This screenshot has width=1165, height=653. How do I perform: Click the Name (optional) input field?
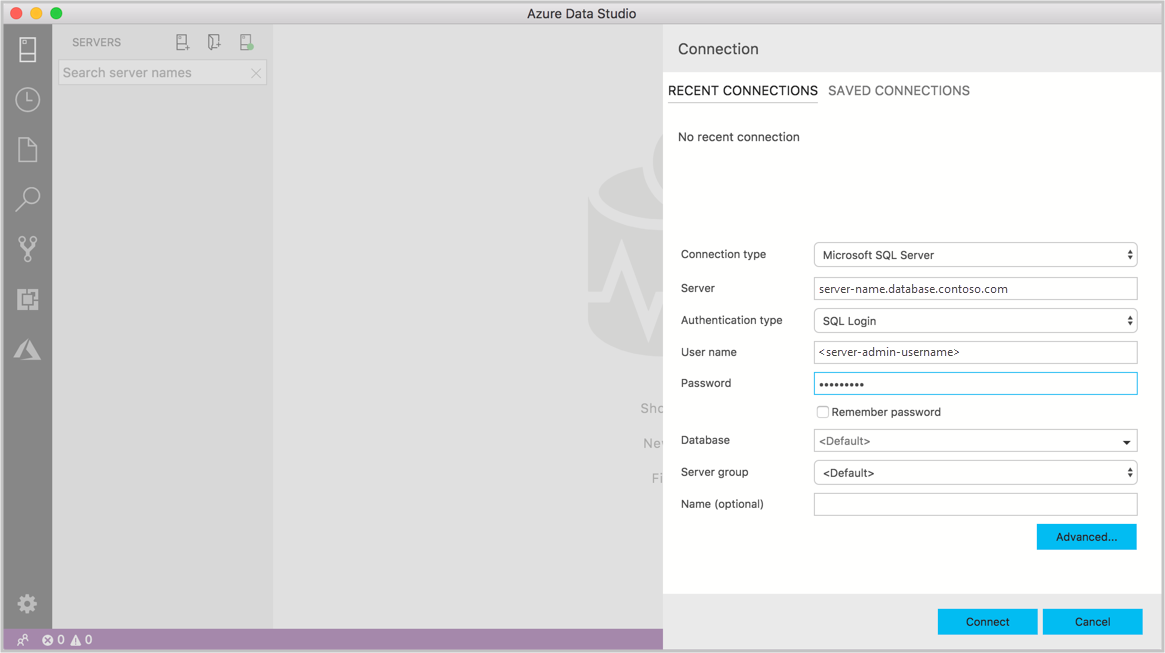click(x=975, y=504)
